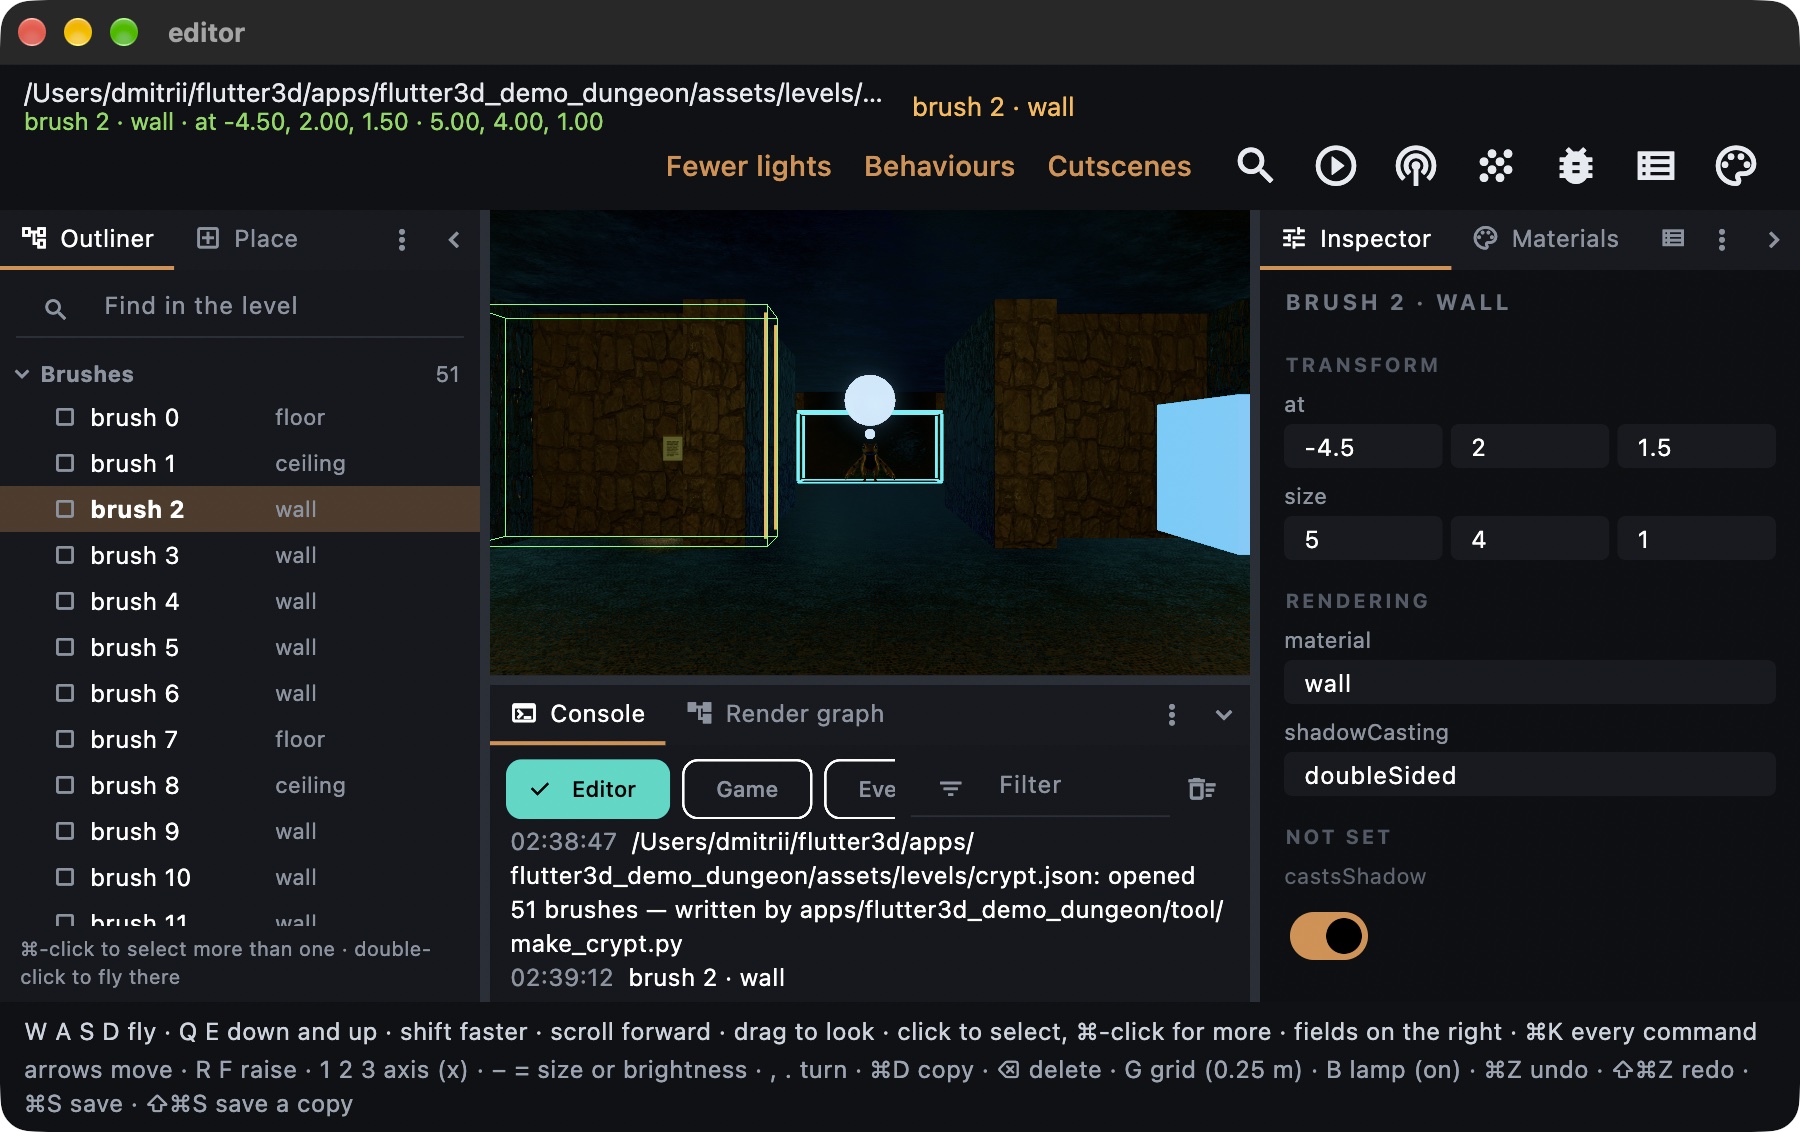
Task: Click the filter lines icon in Console
Action: tap(950, 789)
